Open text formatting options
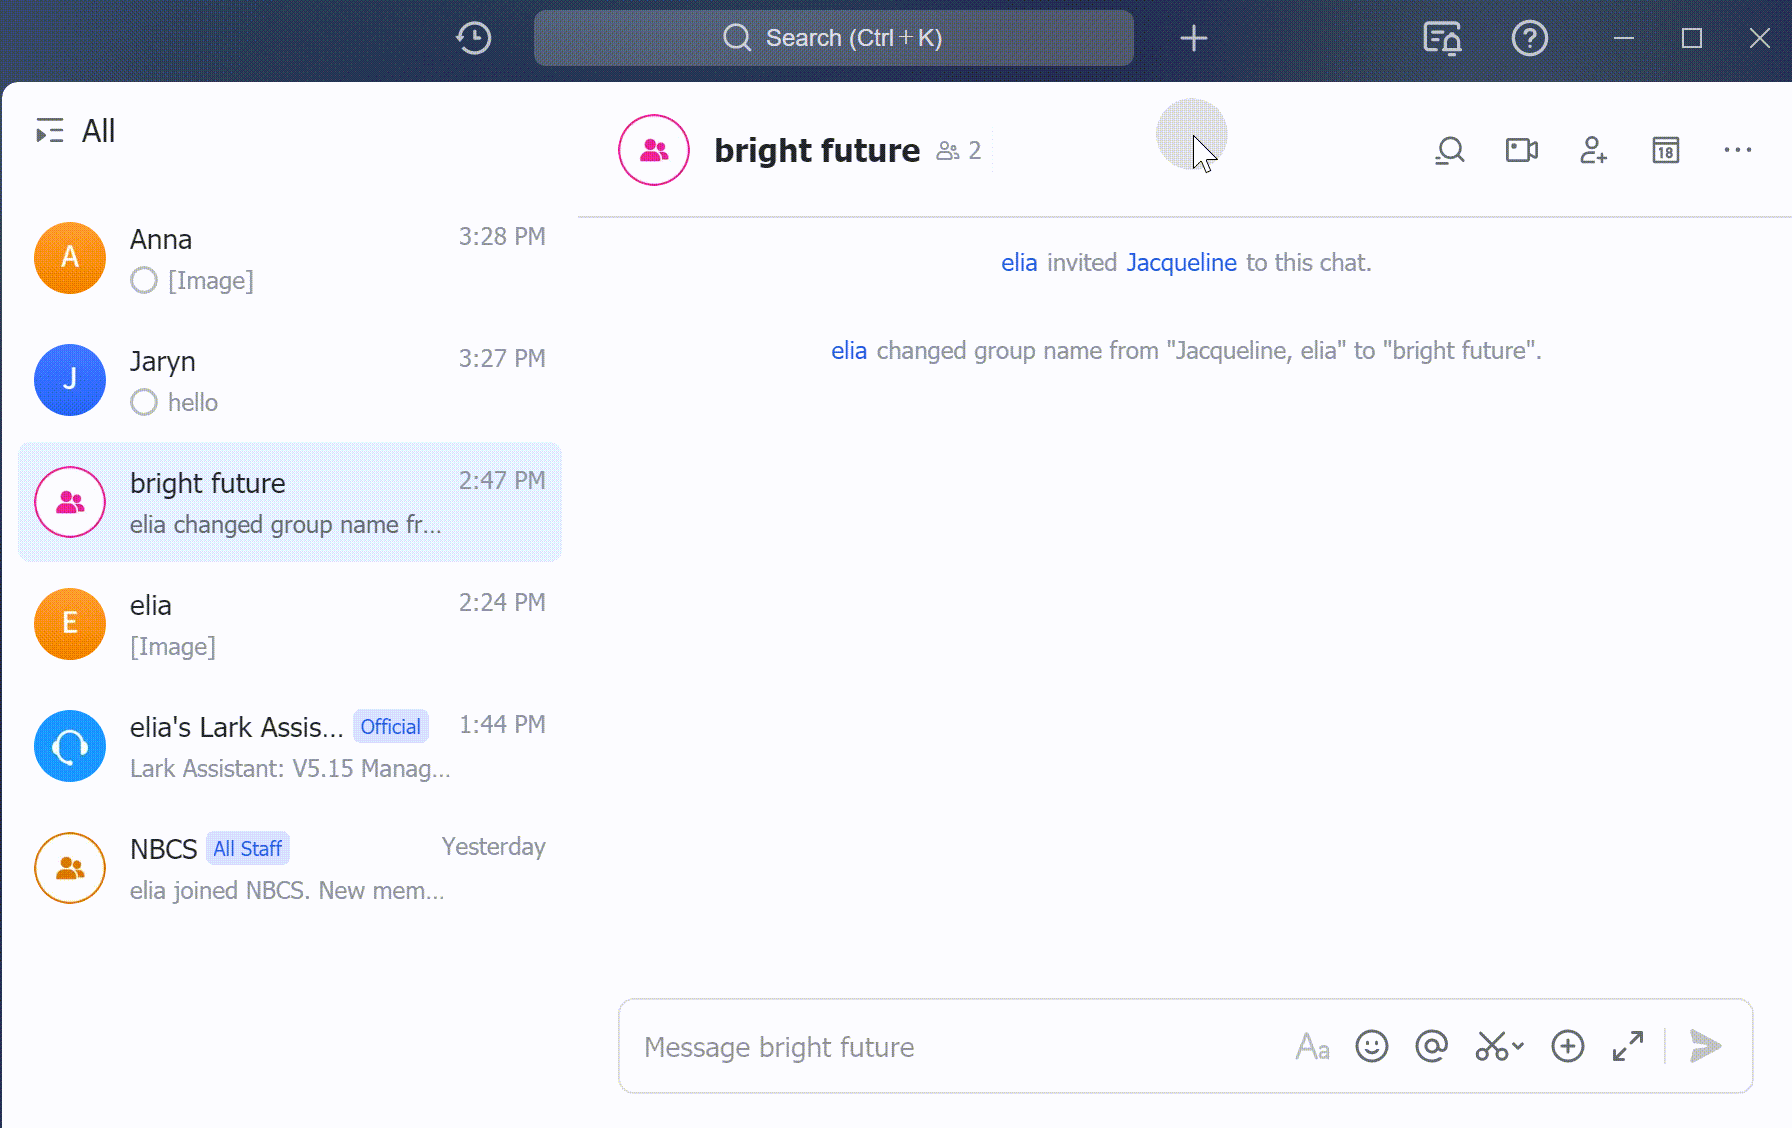The width and height of the screenshot is (1792, 1128). point(1312,1046)
